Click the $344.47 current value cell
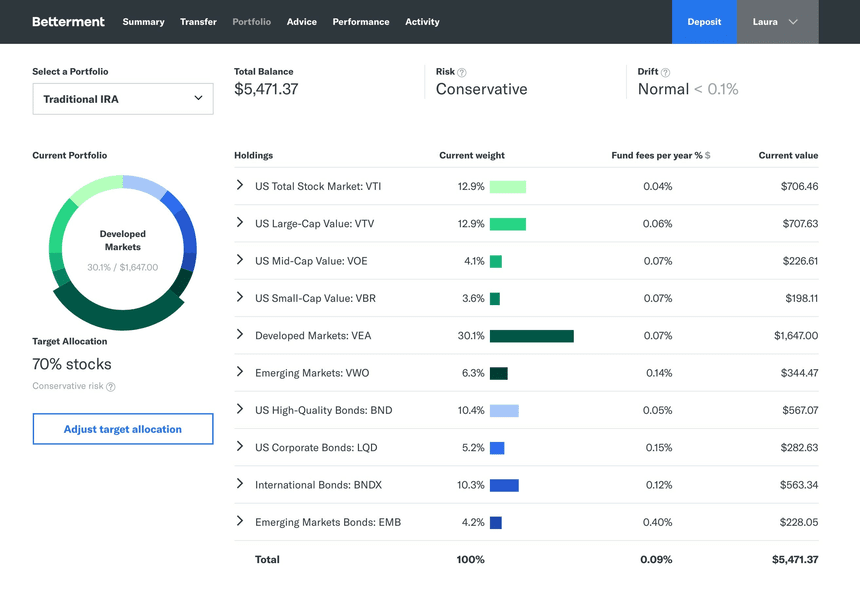The width and height of the screenshot is (860, 605). 799,373
